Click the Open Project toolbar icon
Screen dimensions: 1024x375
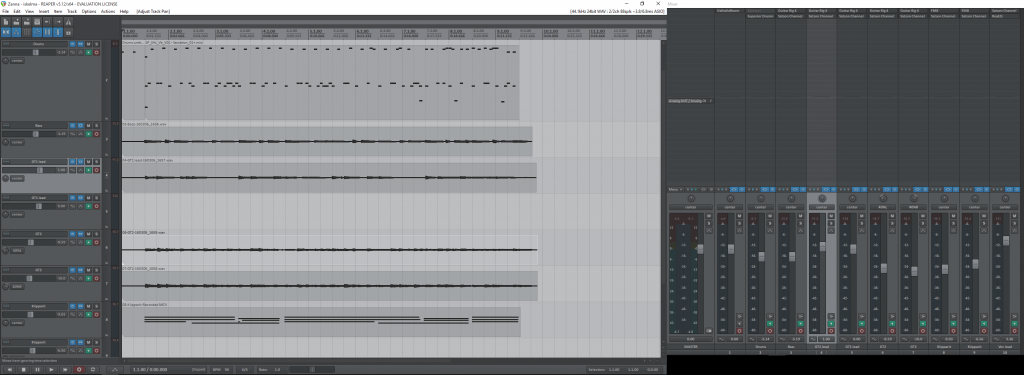pyautogui.click(x=16, y=22)
